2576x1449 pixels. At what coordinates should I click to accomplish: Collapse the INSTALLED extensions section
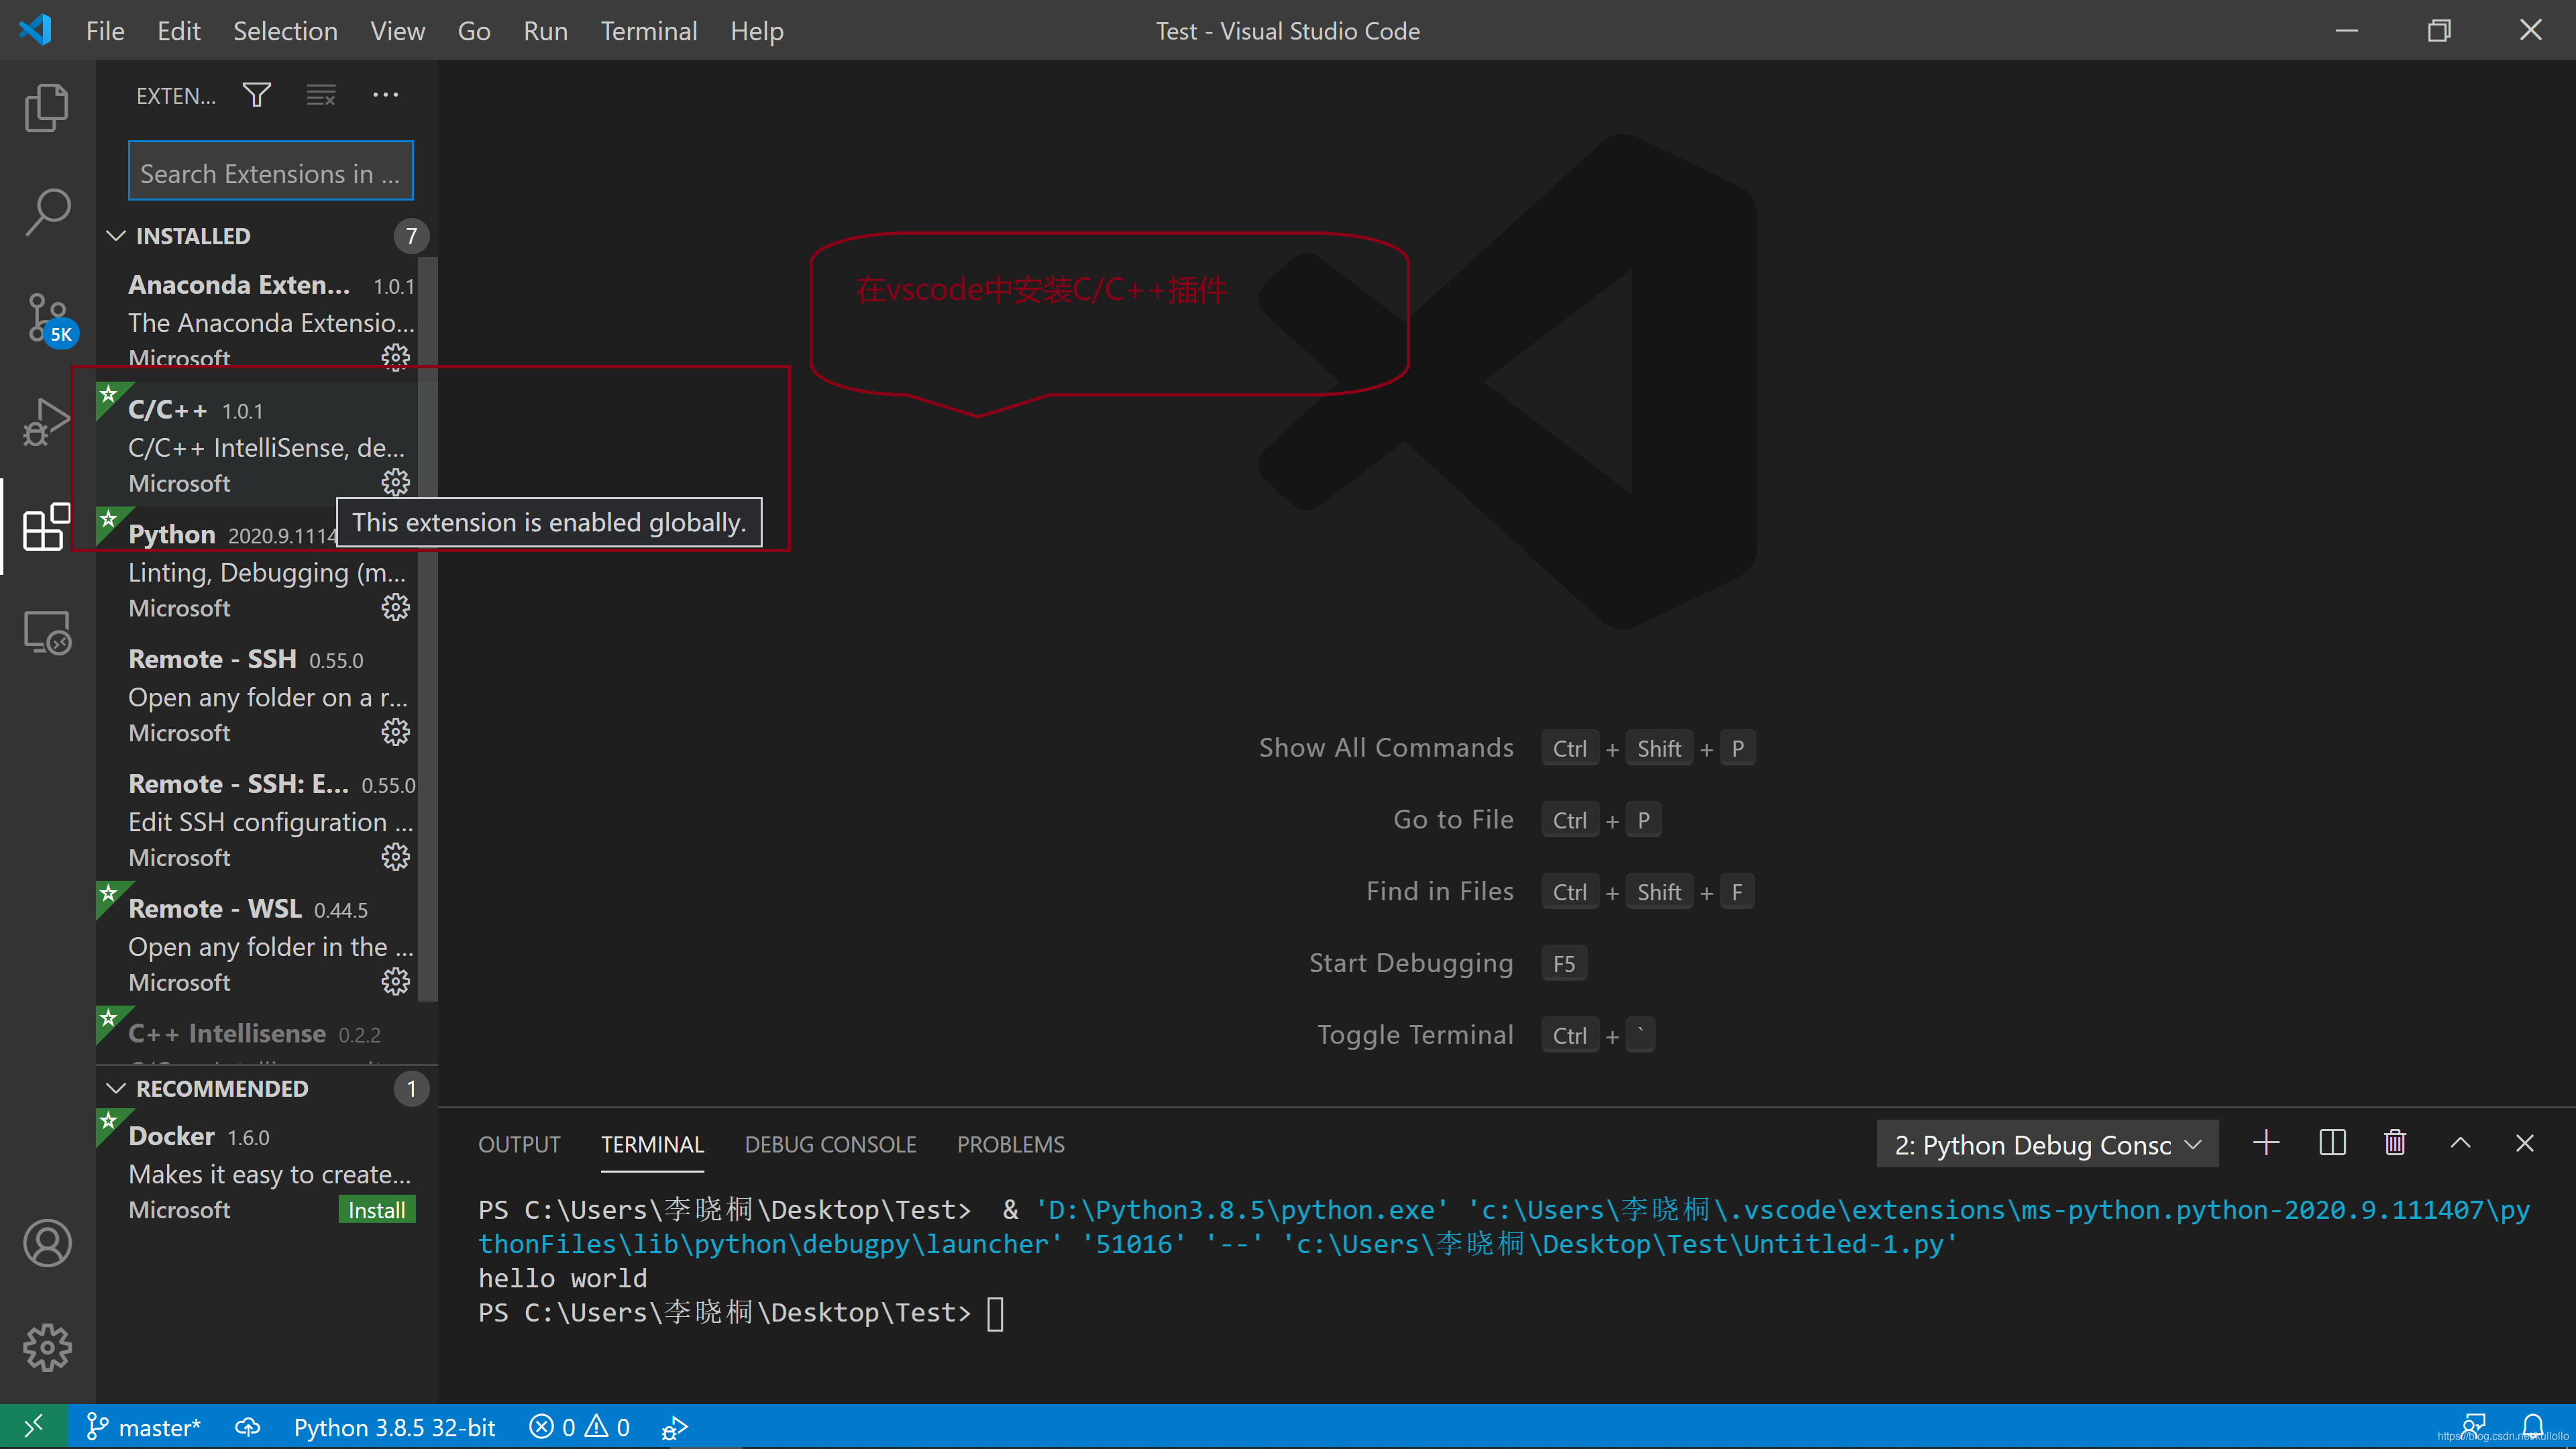(116, 236)
